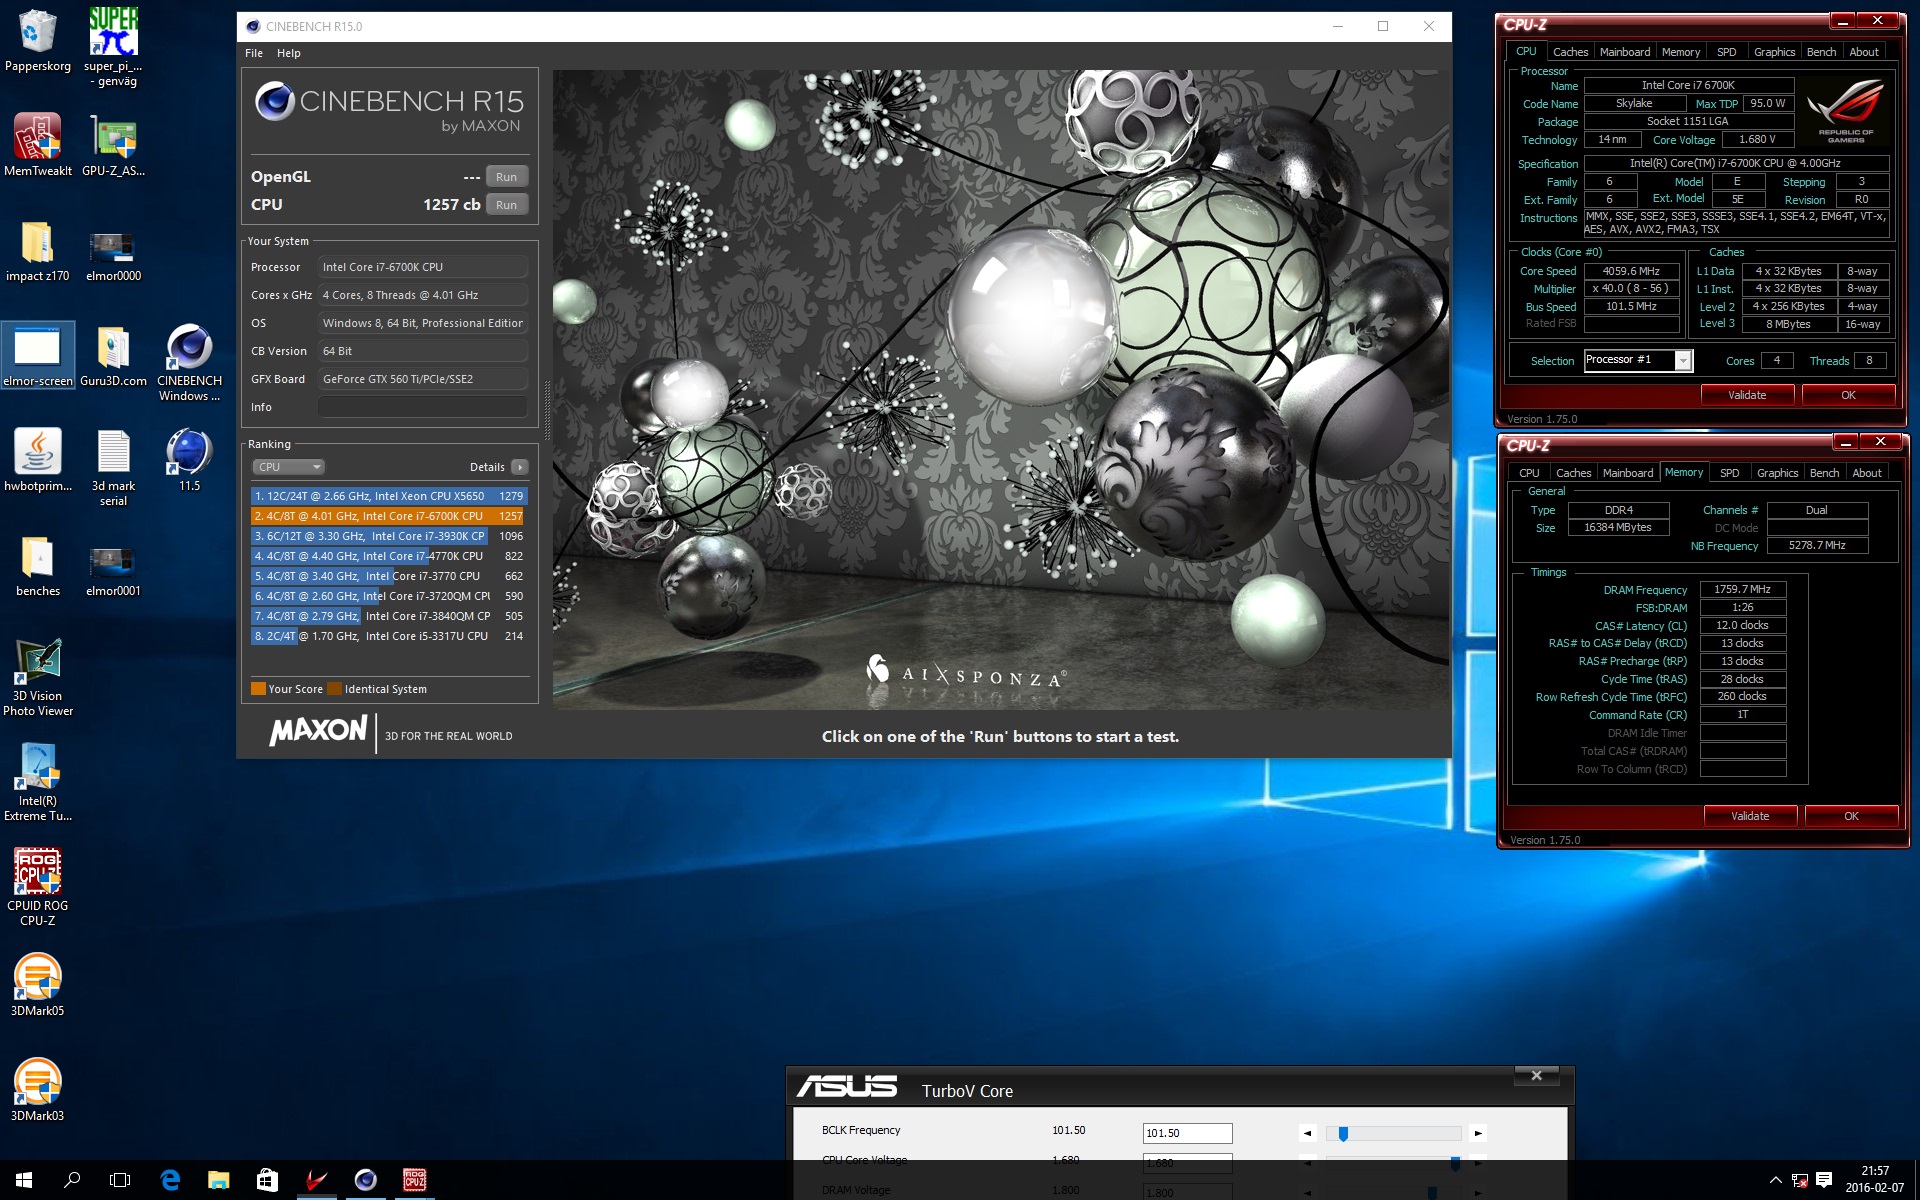Open Graphics tab in upper CPU-Z

coord(1775,52)
